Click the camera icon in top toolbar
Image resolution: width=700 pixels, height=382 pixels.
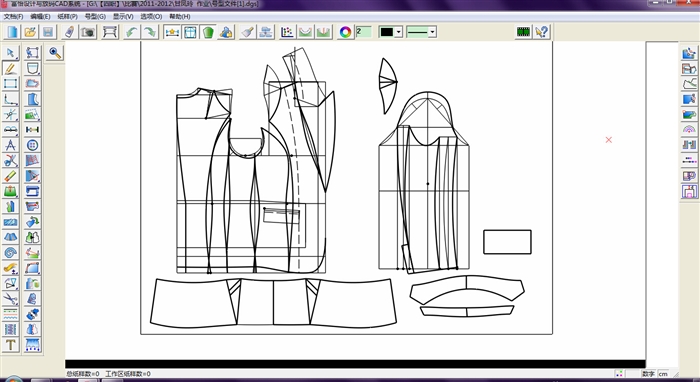point(88,32)
